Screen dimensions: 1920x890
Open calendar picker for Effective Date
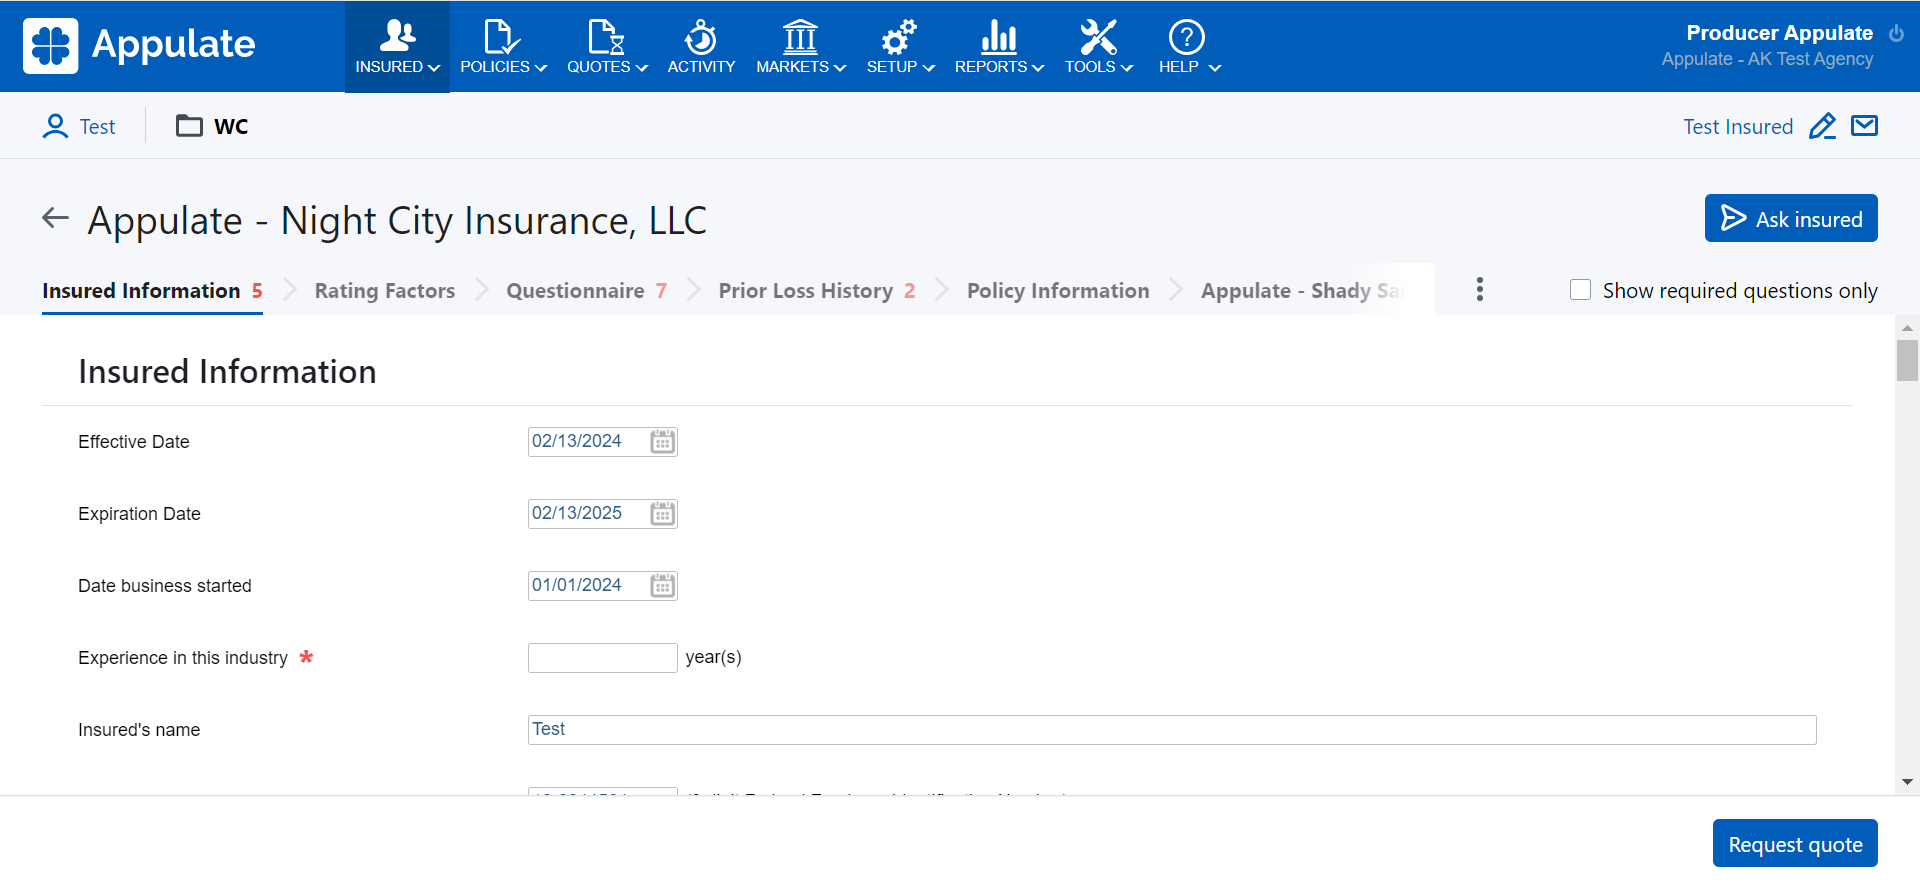click(x=662, y=442)
